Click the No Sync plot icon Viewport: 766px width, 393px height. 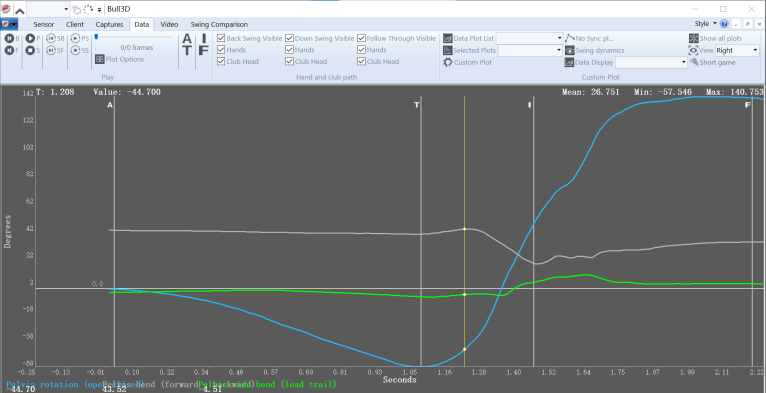pyautogui.click(x=570, y=38)
